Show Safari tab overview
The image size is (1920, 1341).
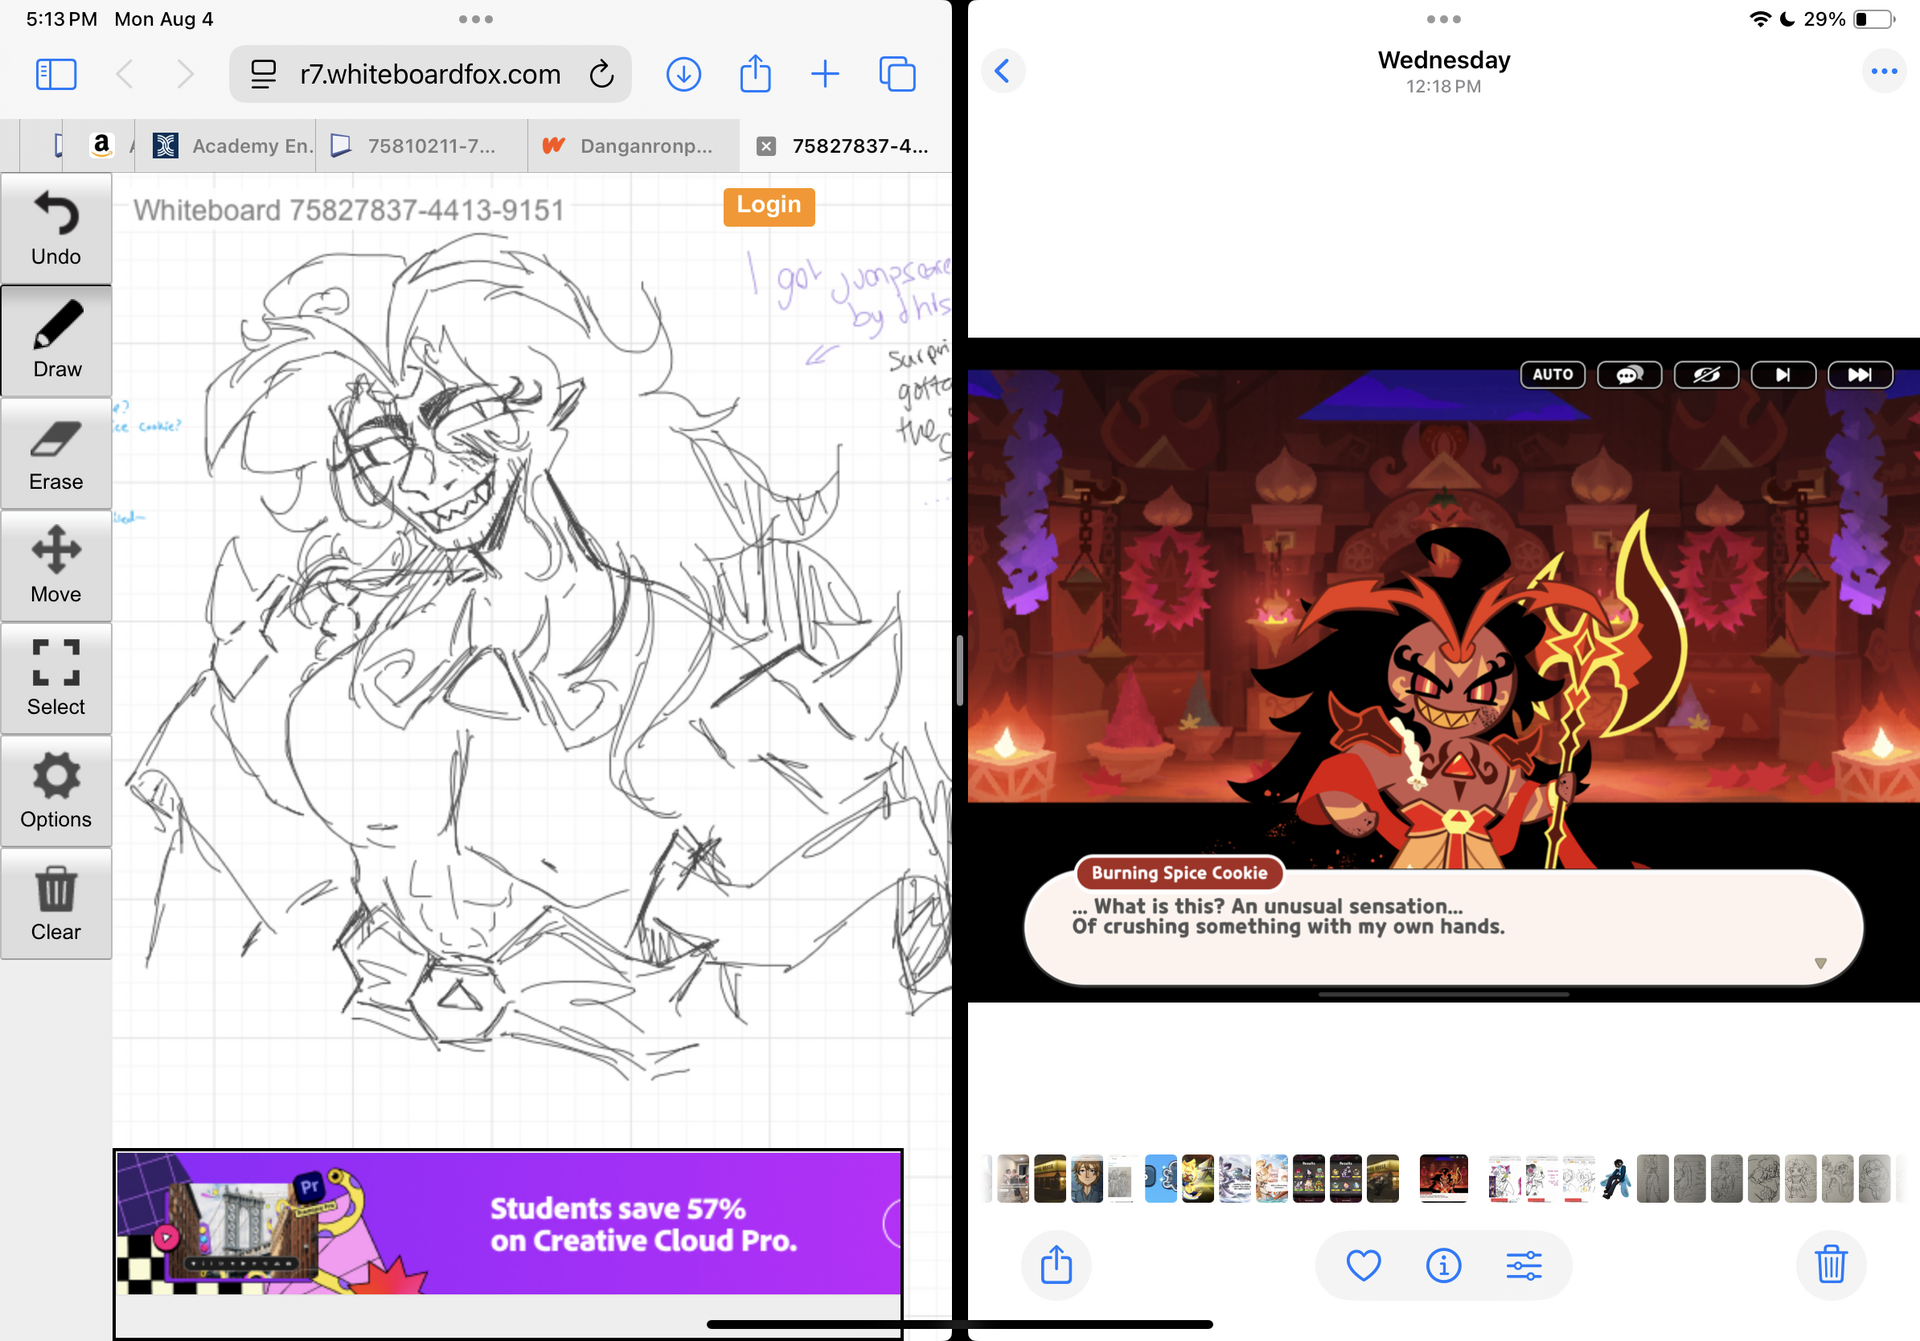[897, 74]
